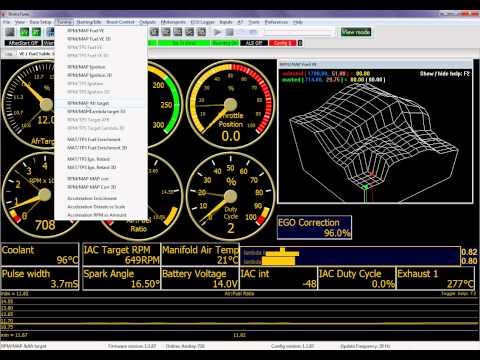Click the icon right of the stop button
This screenshot has height=360, width=480.
(x=241, y=32)
